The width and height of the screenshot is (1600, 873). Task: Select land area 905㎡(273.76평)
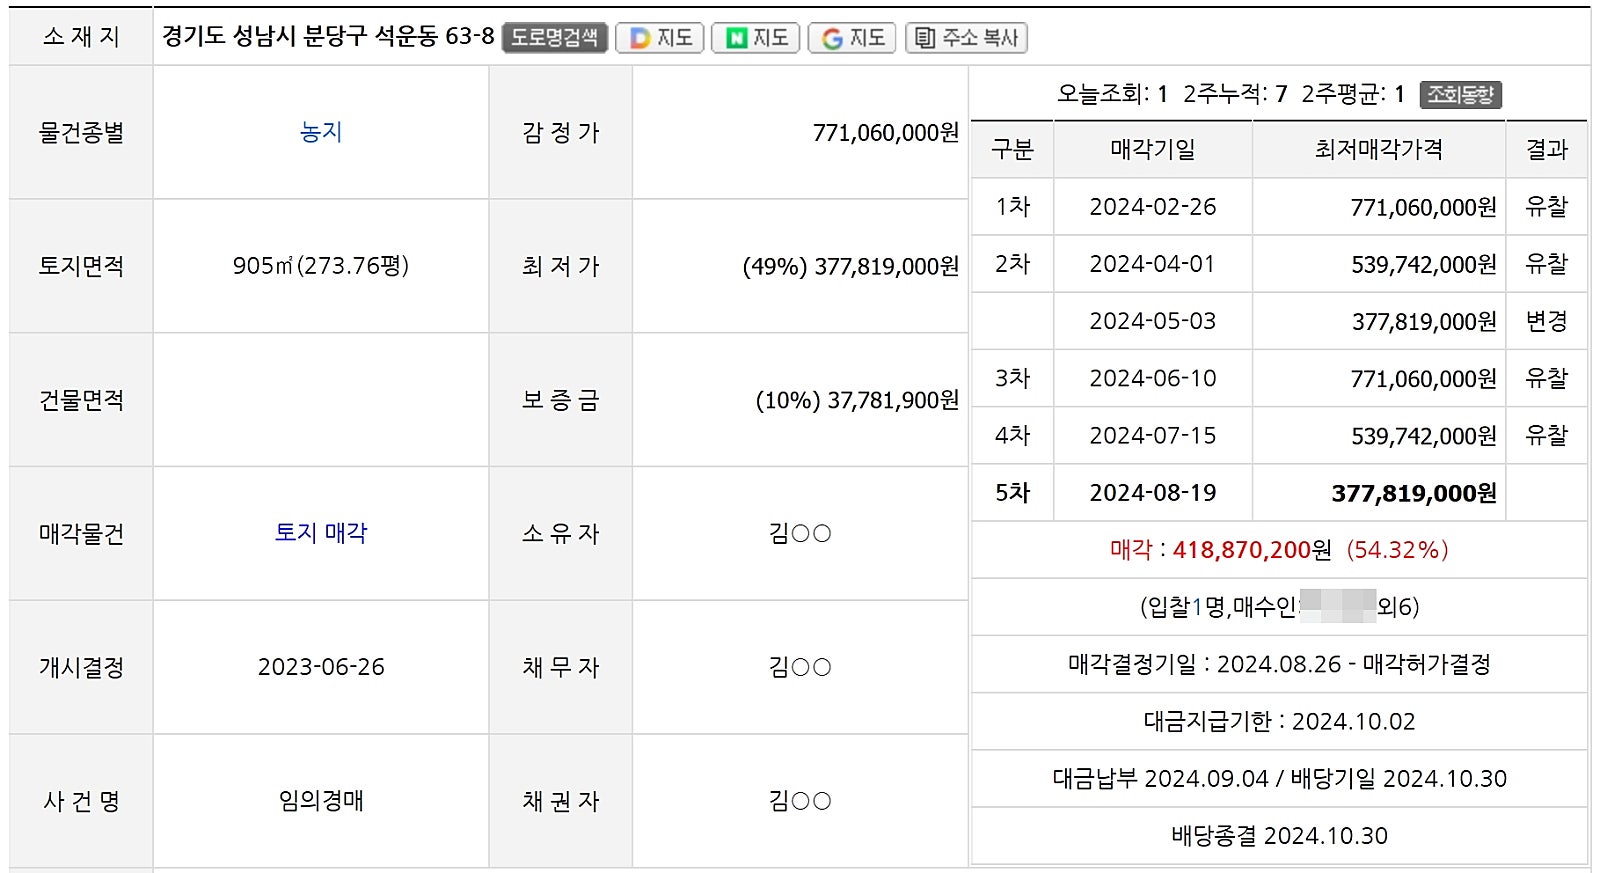click(321, 266)
